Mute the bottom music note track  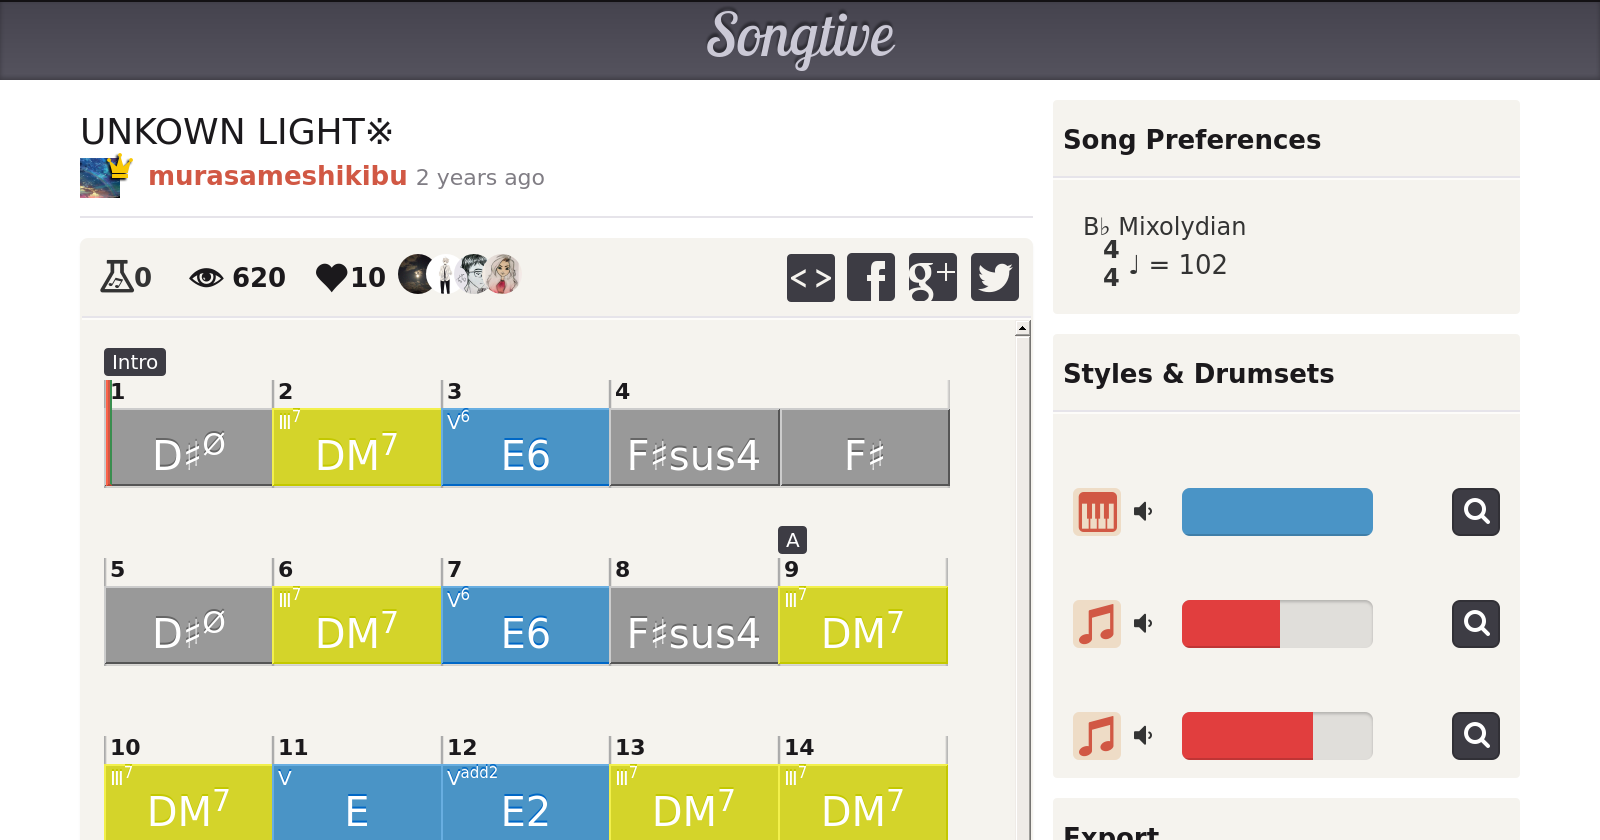click(1143, 736)
